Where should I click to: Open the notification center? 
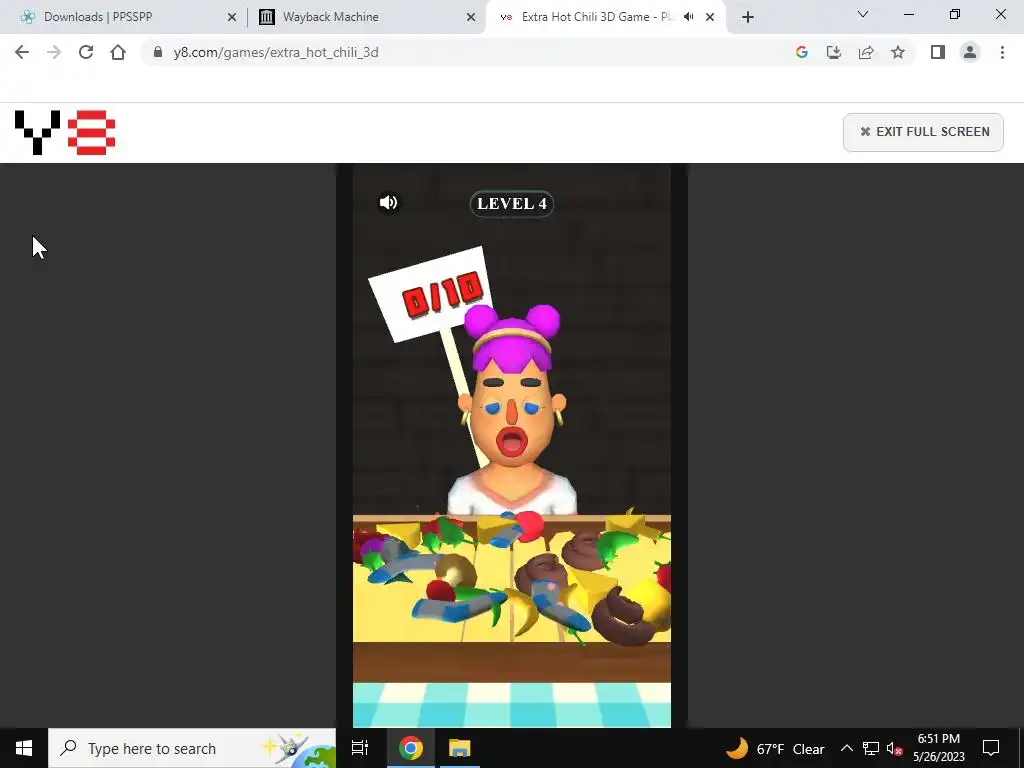click(x=991, y=748)
